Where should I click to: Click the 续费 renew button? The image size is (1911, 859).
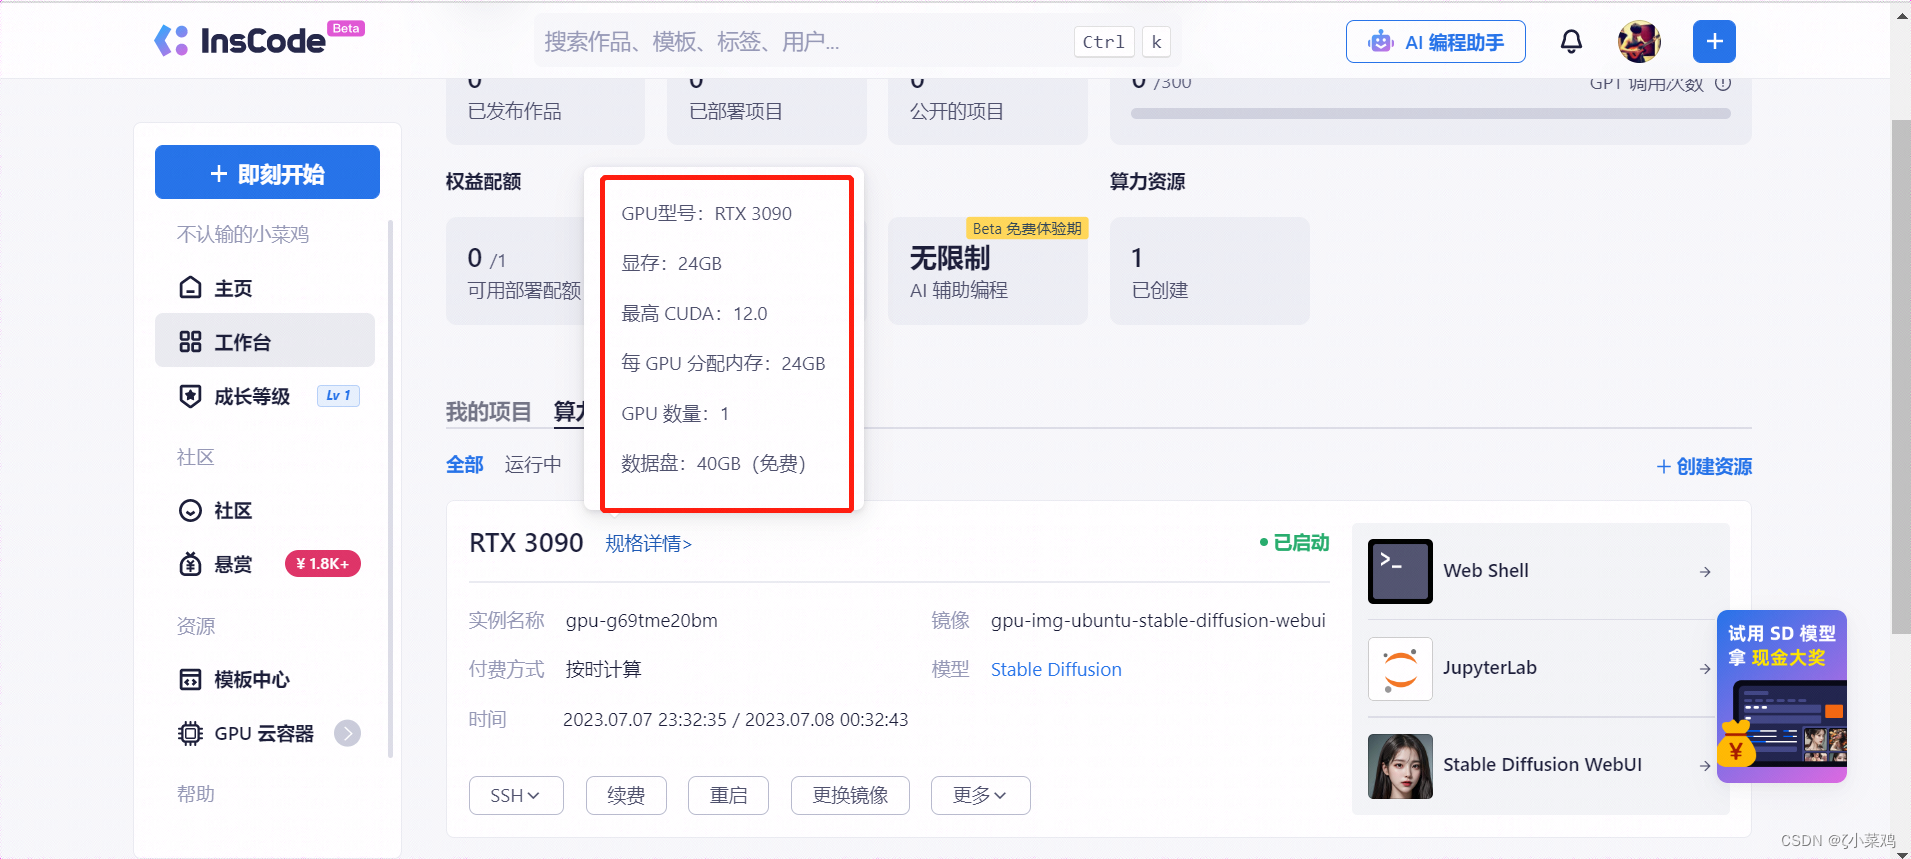click(626, 795)
